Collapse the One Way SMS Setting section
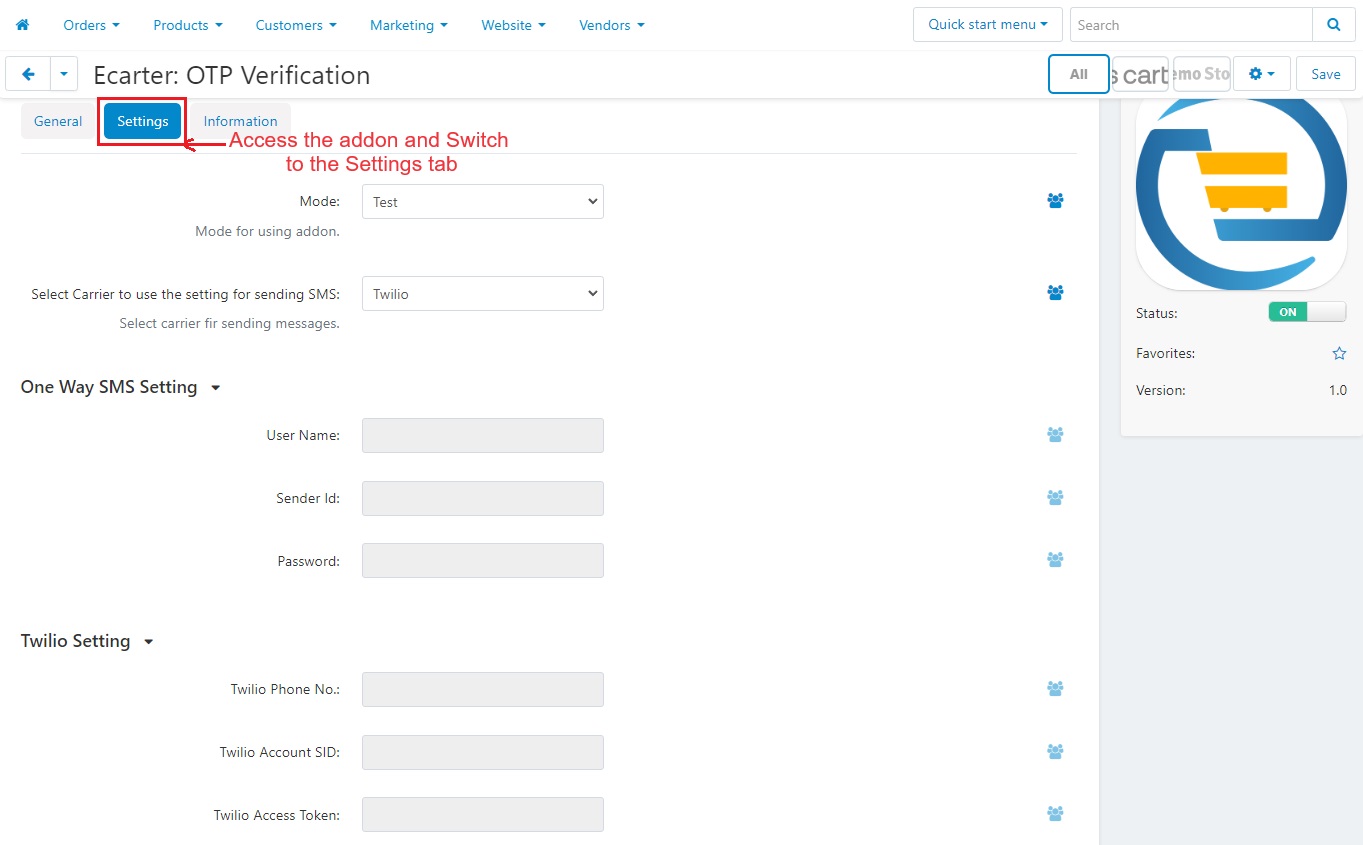1363x845 pixels. pyautogui.click(x=120, y=387)
